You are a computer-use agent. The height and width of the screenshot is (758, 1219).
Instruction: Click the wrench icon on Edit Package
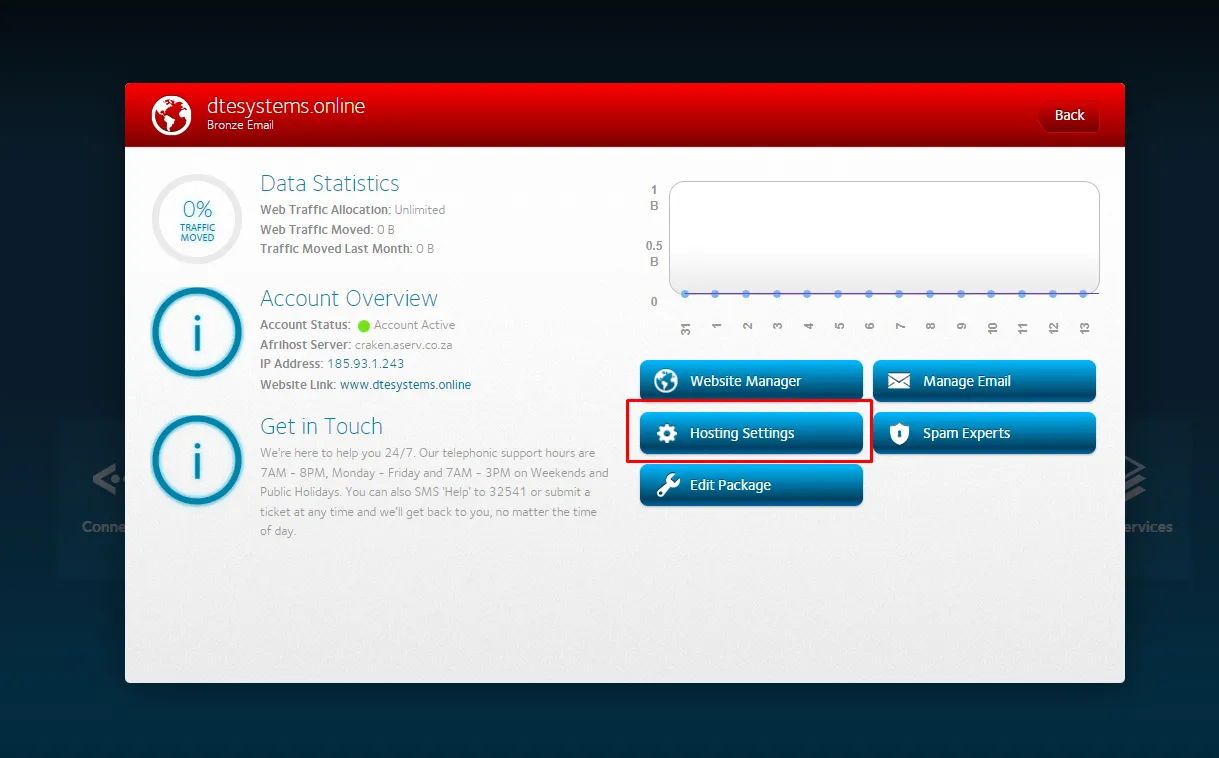pyautogui.click(x=667, y=485)
